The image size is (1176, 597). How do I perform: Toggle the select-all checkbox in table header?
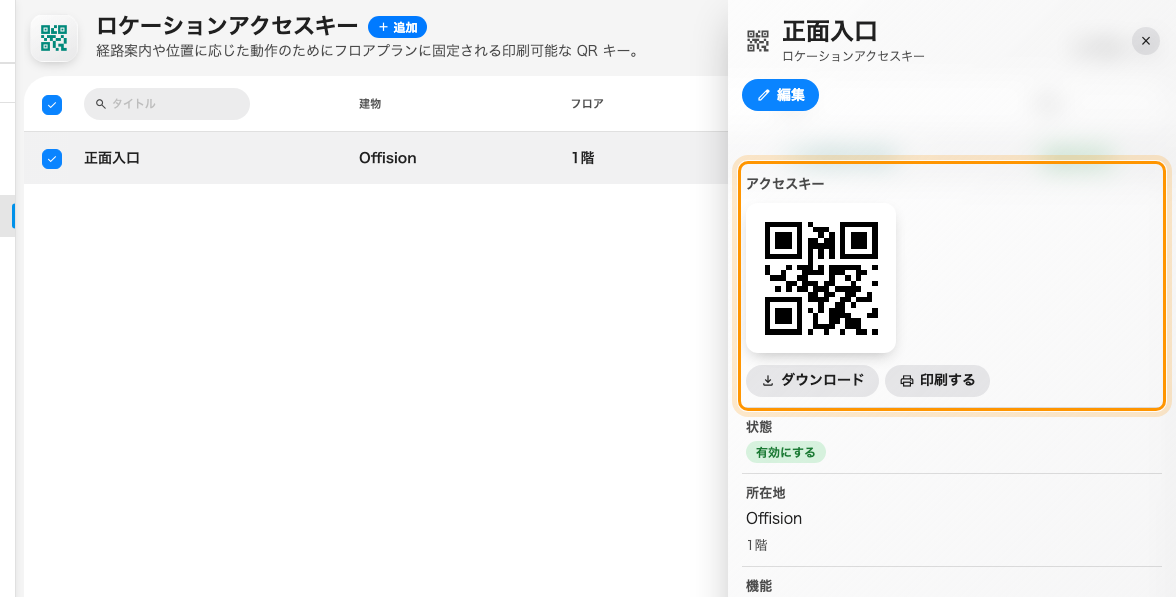pos(52,105)
